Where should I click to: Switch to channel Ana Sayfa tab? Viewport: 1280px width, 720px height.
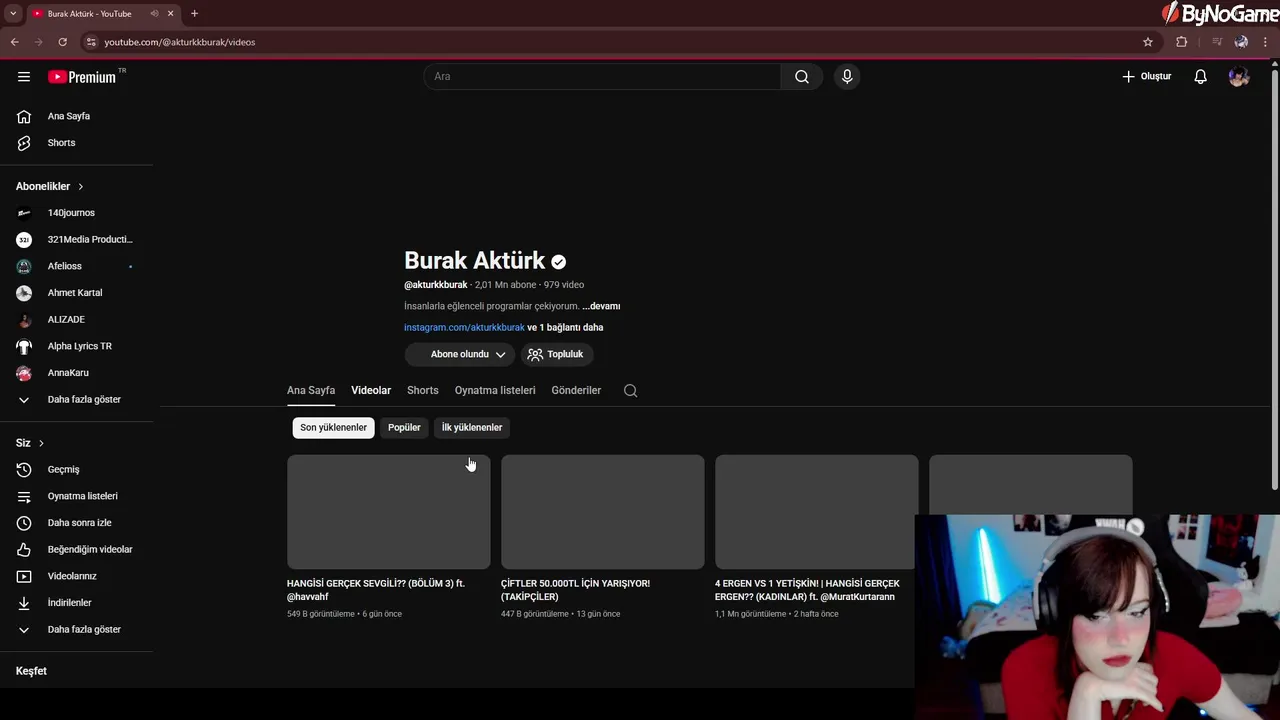(x=311, y=390)
